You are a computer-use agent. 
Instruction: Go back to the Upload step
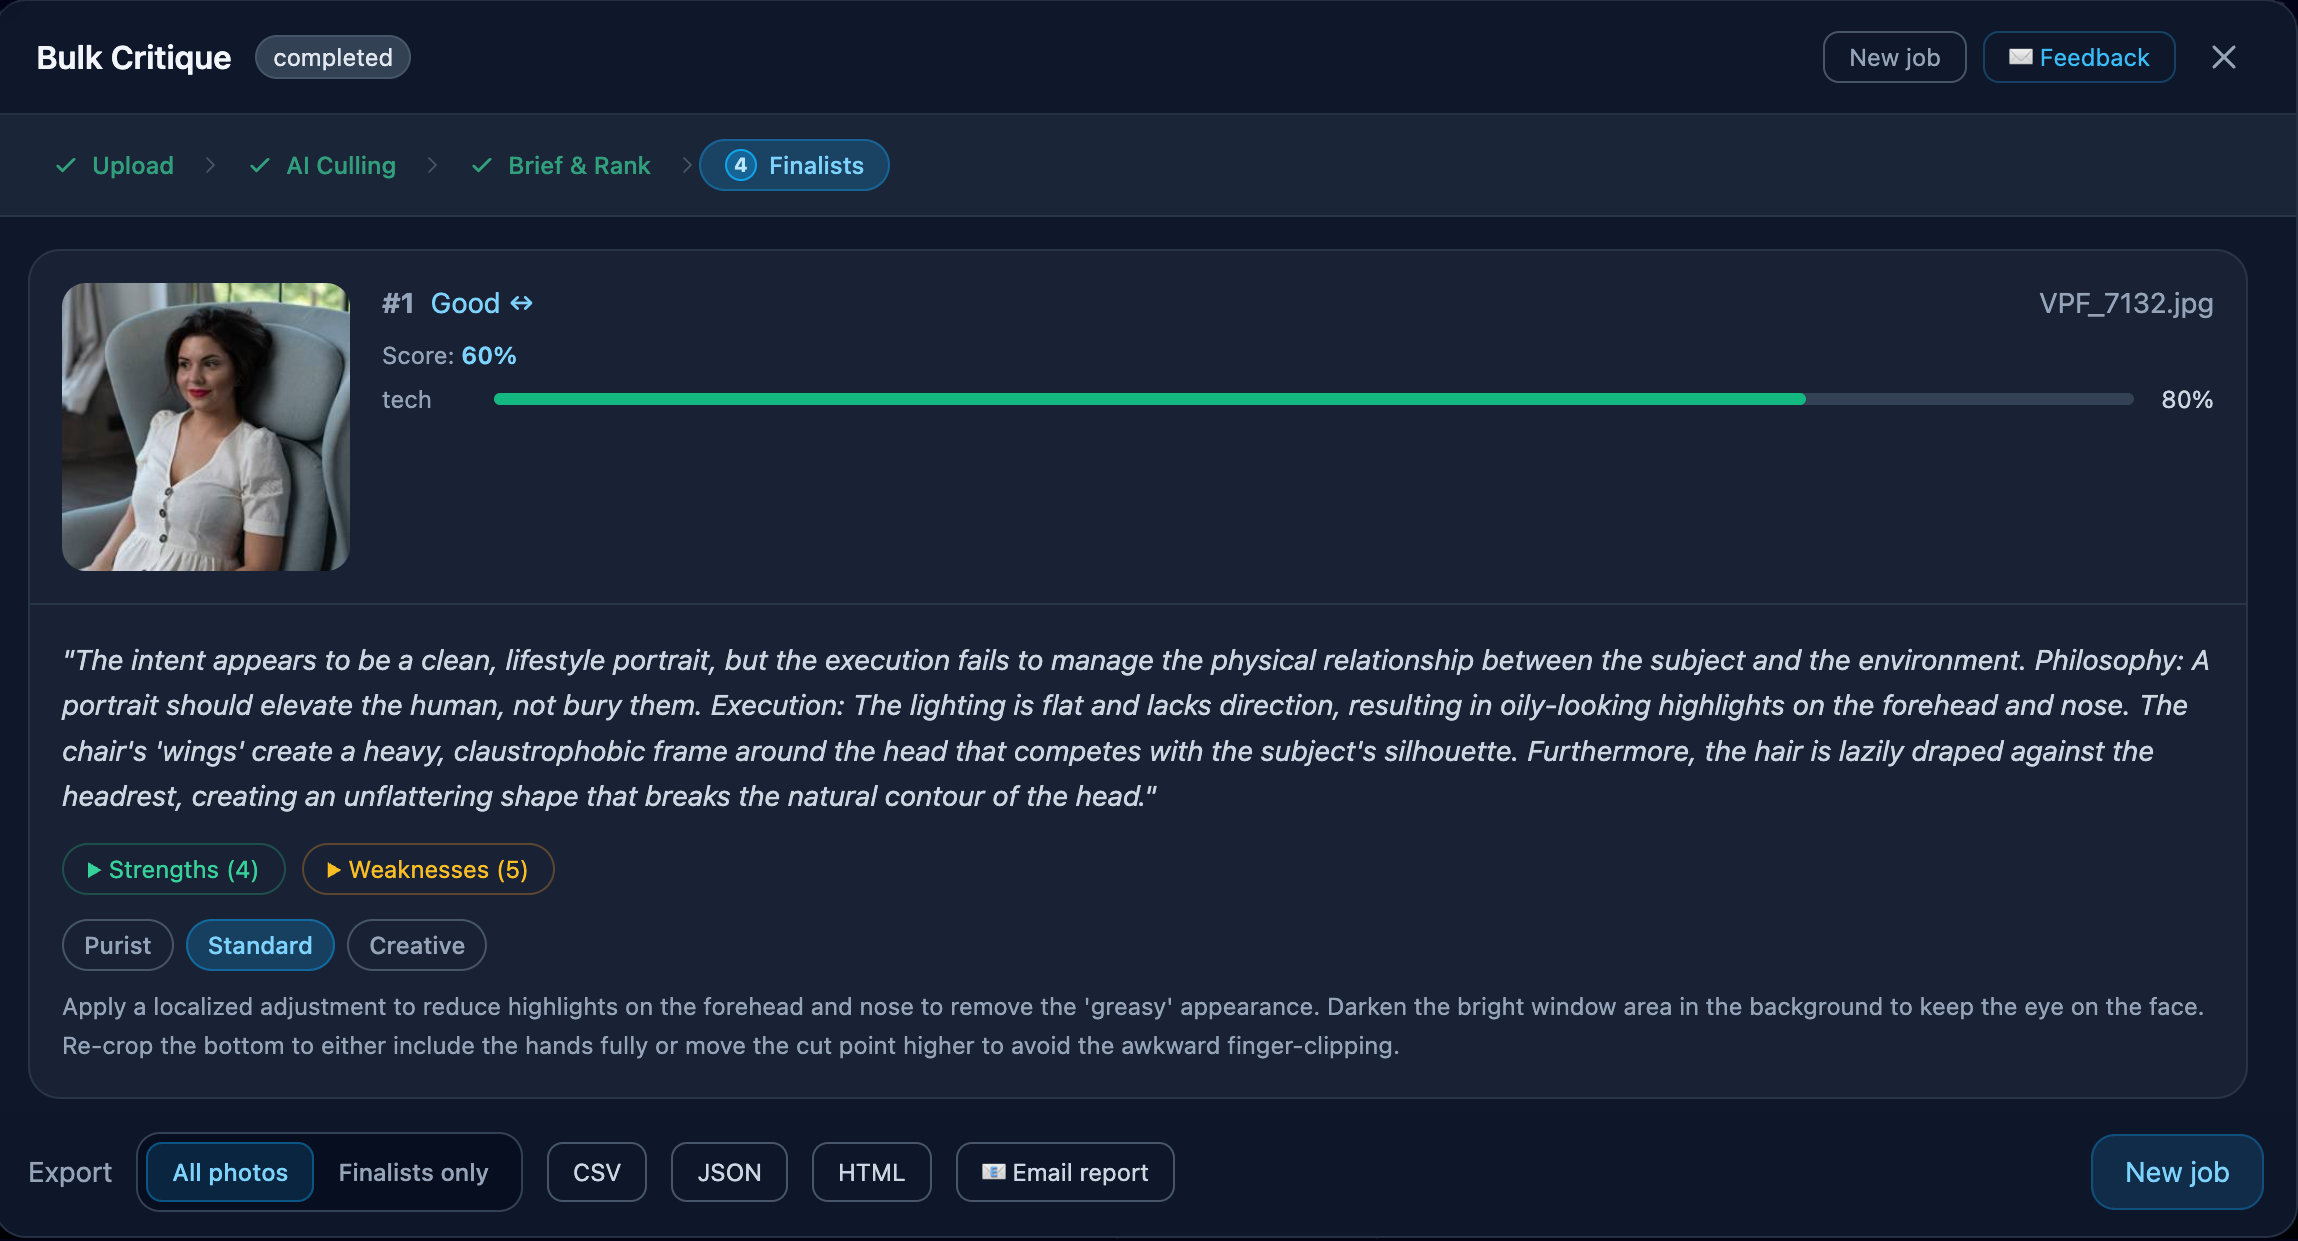click(132, 165)
